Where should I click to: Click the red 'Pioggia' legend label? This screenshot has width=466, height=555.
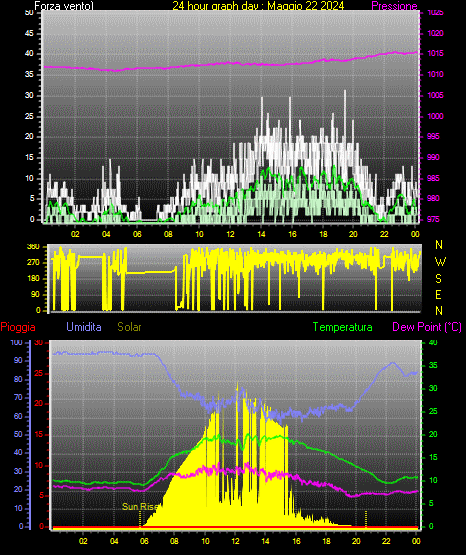pyautogui.click(x=18, y=327)
